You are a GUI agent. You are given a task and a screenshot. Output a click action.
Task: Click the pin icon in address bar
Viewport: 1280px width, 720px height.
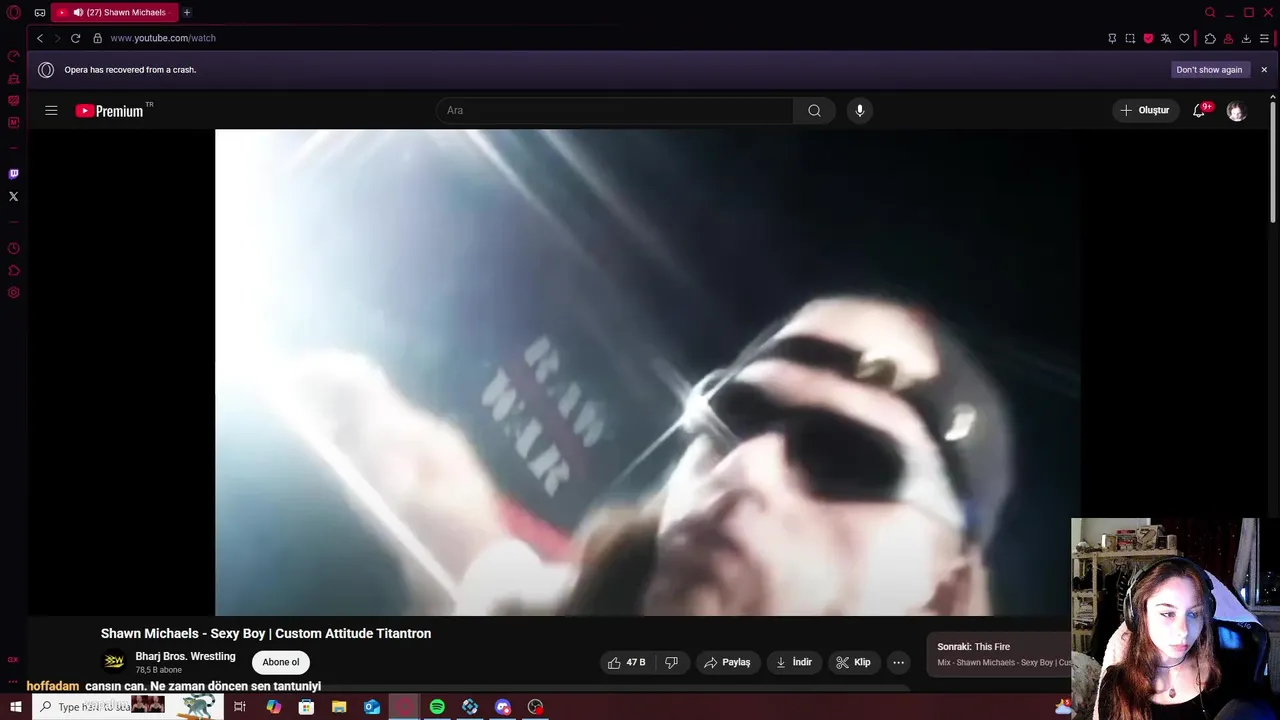[x=1112, y=38]
